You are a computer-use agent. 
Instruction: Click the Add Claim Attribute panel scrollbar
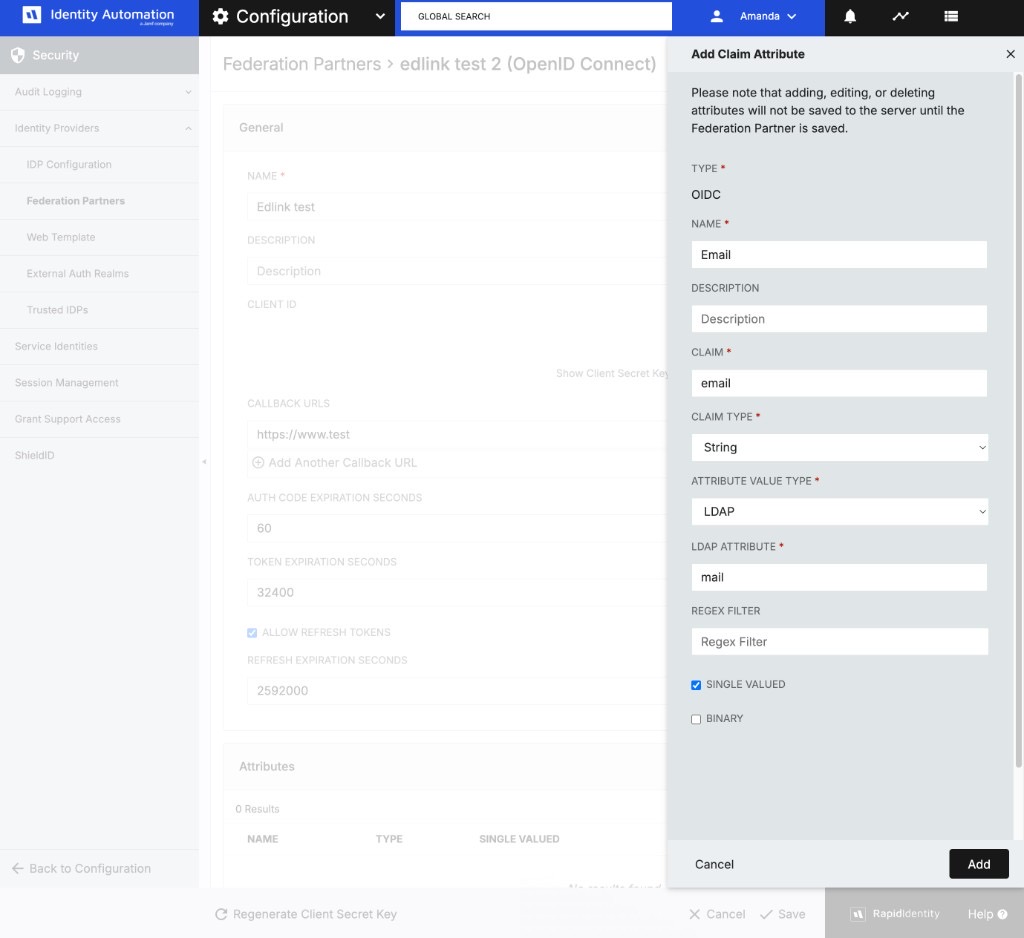[x=1018, y=421]
